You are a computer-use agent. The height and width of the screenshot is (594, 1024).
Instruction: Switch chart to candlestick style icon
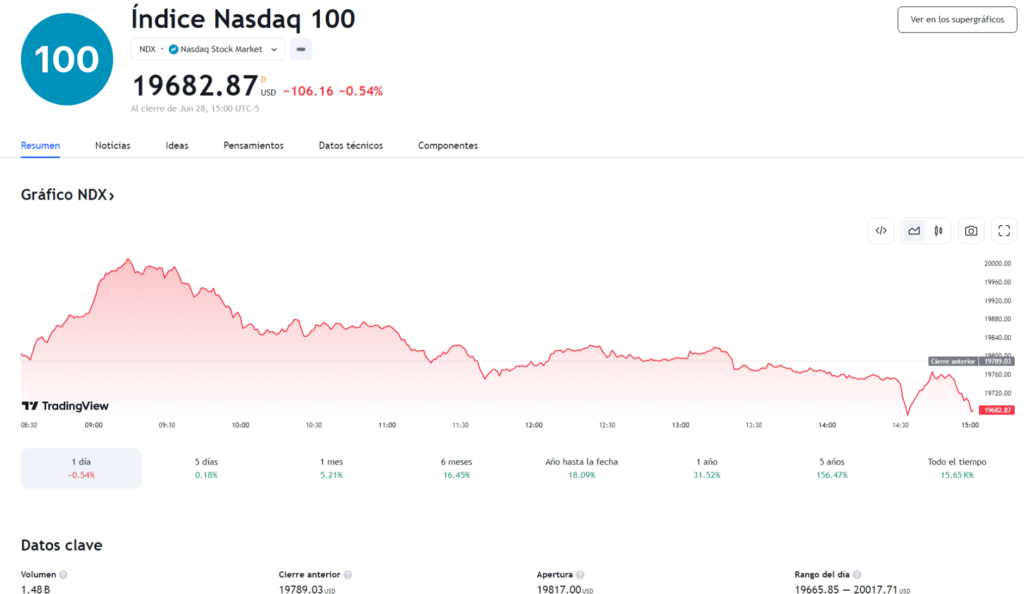[x=938, y=230]
